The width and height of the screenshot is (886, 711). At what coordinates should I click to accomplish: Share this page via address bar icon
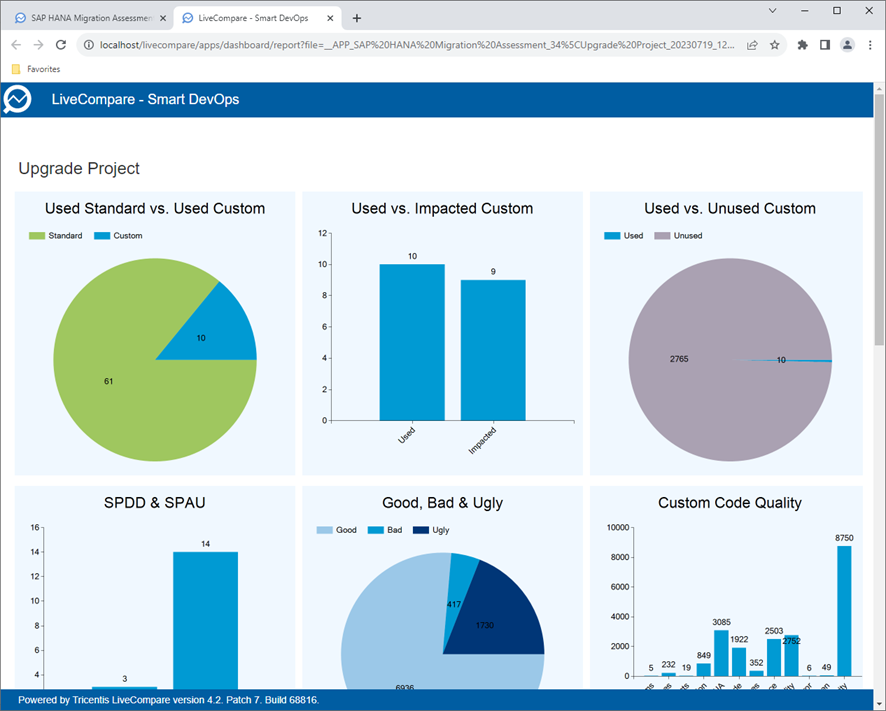[x=752, y=45]
